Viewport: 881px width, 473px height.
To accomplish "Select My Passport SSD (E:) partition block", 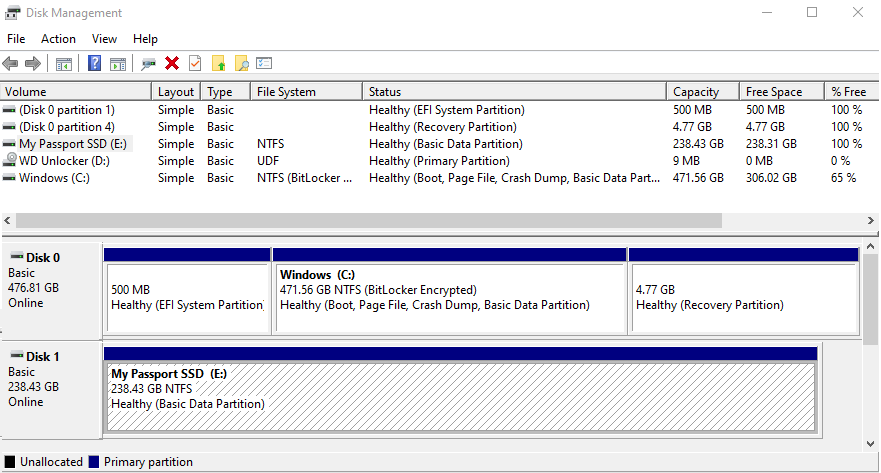I will tap(460, 396).
